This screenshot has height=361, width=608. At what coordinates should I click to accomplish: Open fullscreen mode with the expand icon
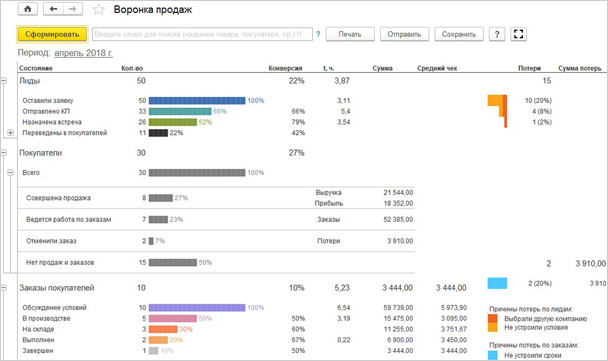coord(518,34)
